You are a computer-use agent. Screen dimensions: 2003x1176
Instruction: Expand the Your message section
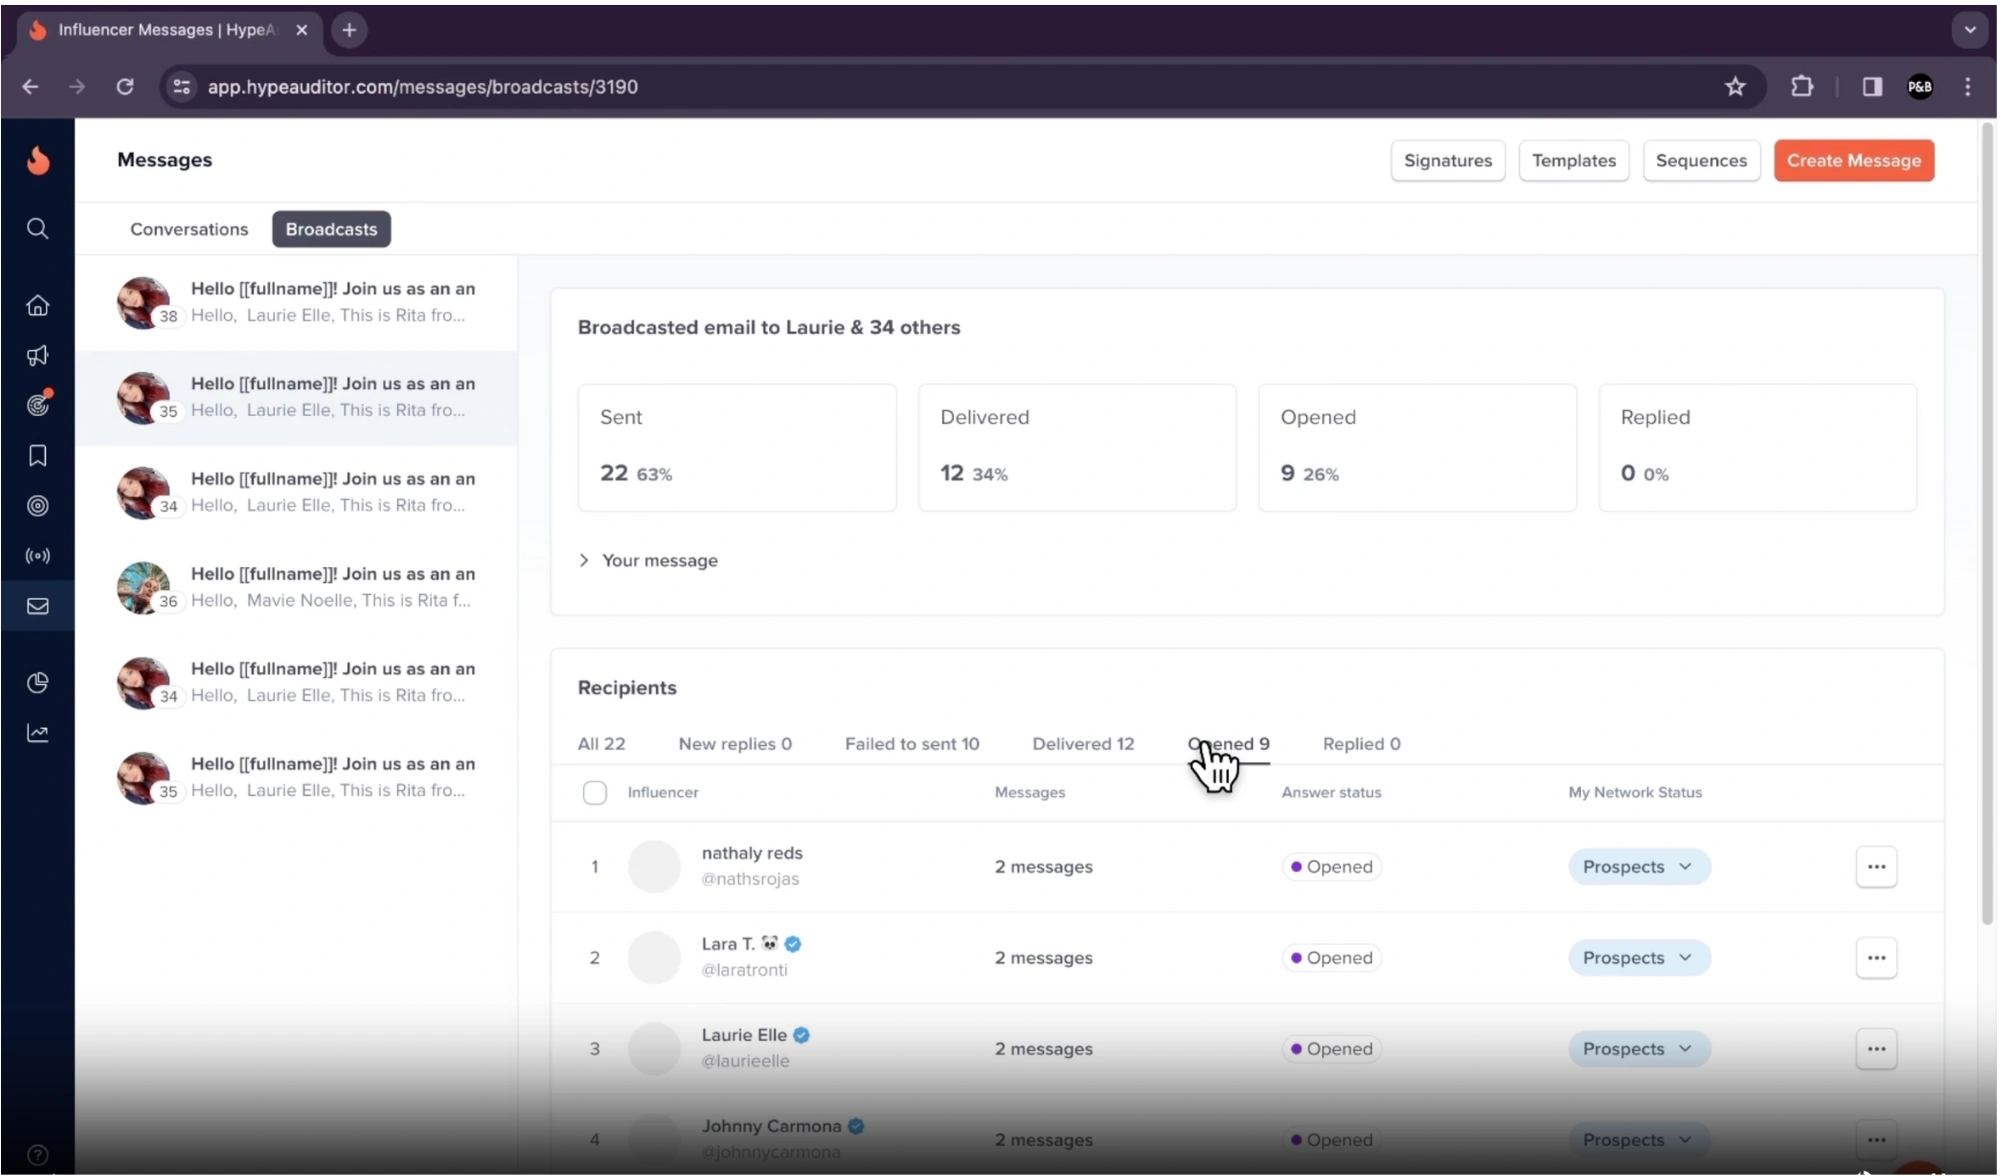(x=648, y=561)
